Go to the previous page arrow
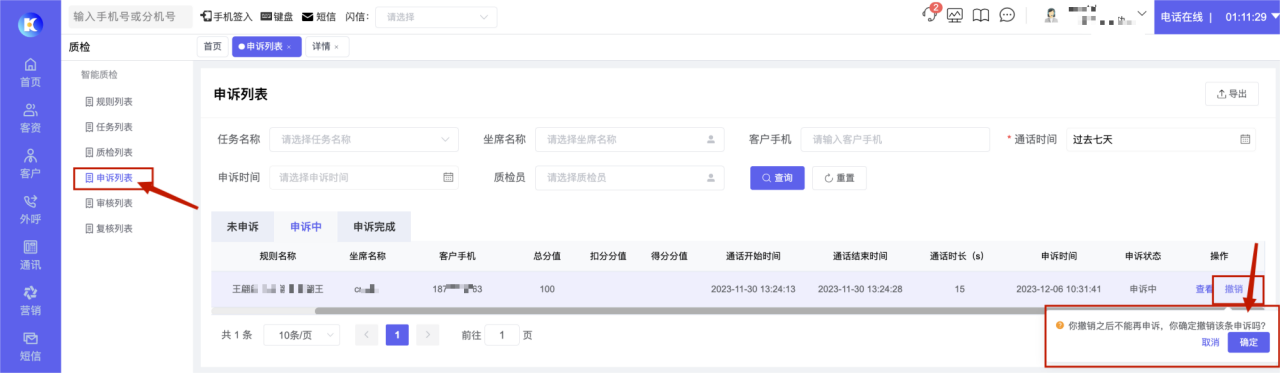This screenshot has width=1280, height=373. point(367,335)
